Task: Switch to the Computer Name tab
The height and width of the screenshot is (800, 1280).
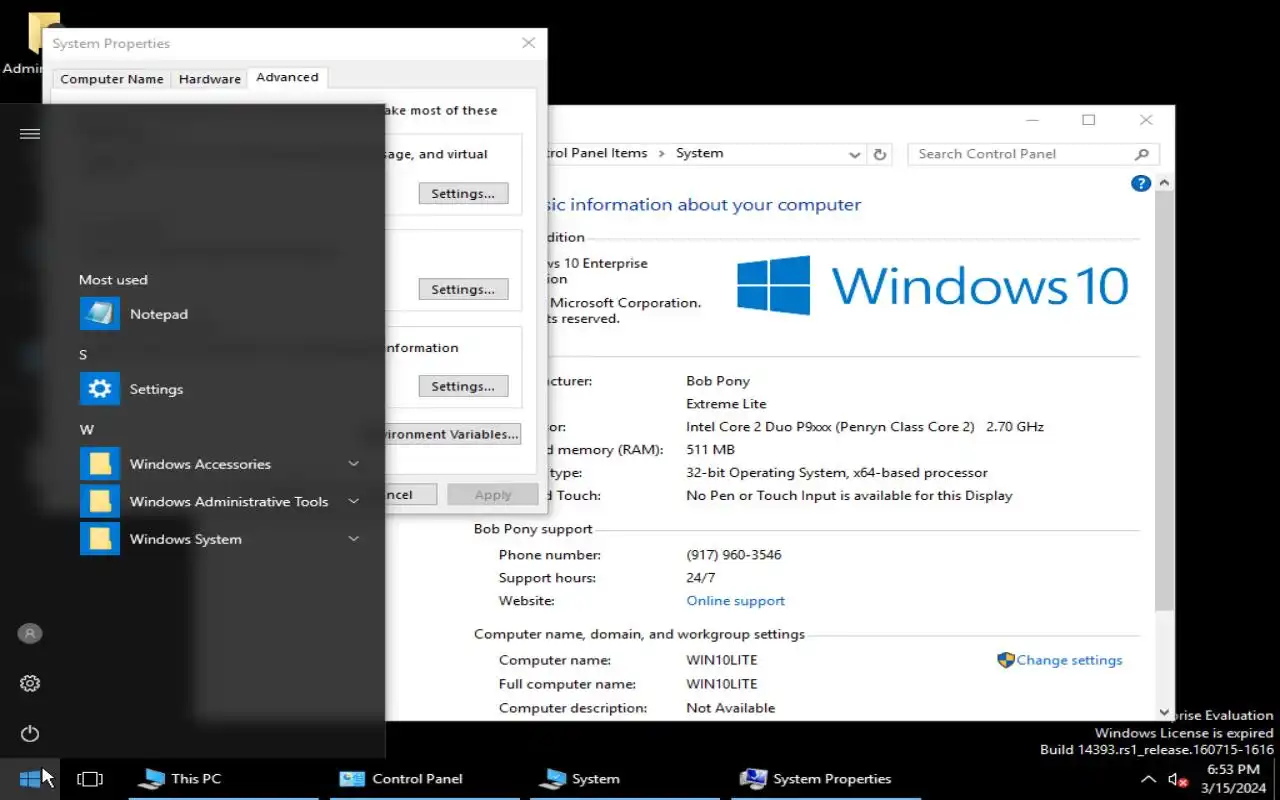Action: click(x=112, y=79)
